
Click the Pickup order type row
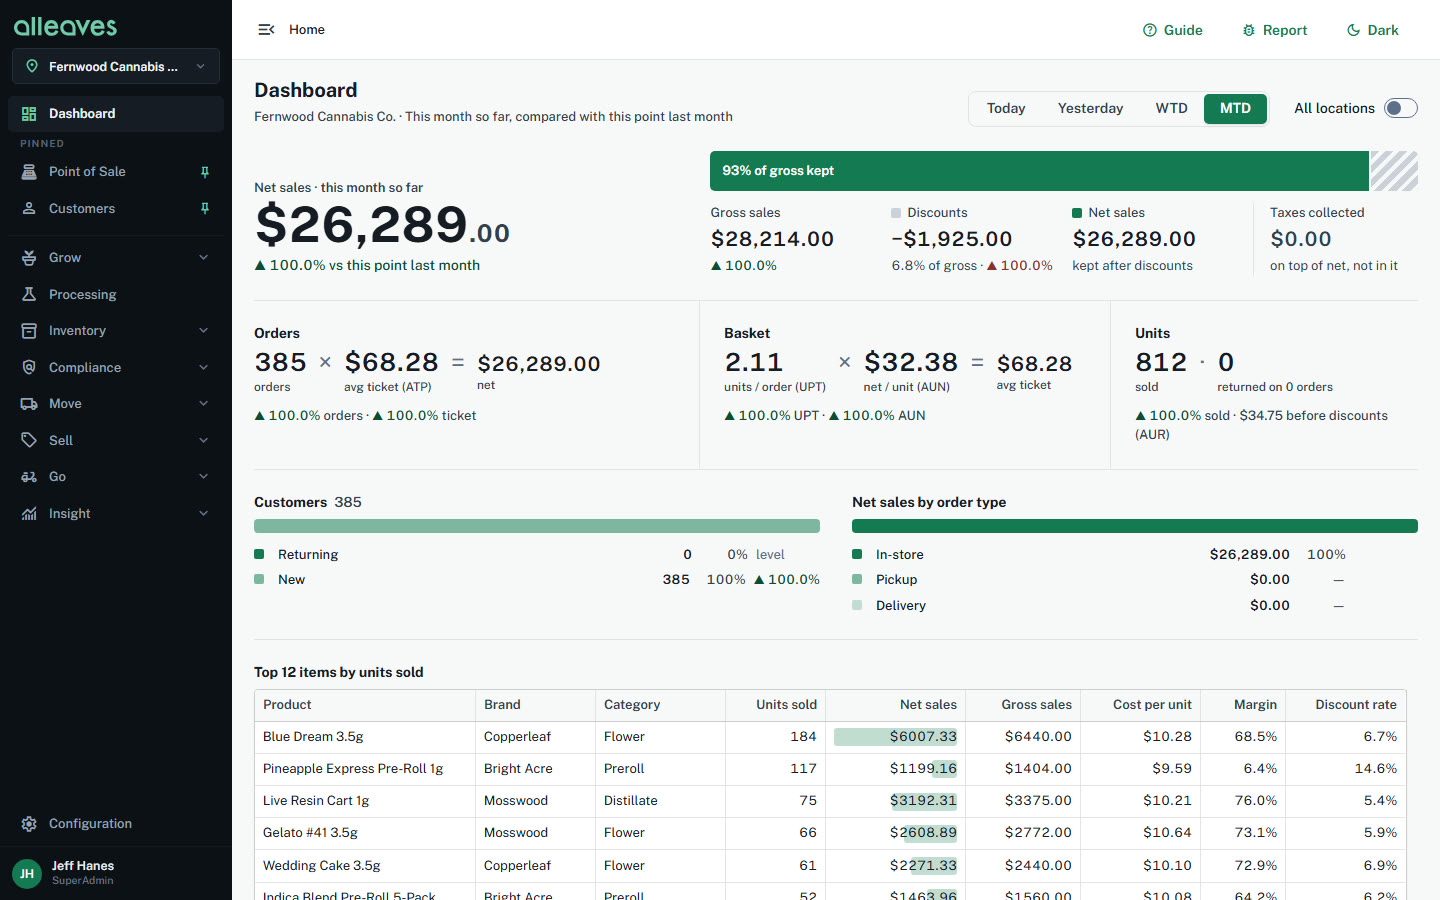[1135, 580]
